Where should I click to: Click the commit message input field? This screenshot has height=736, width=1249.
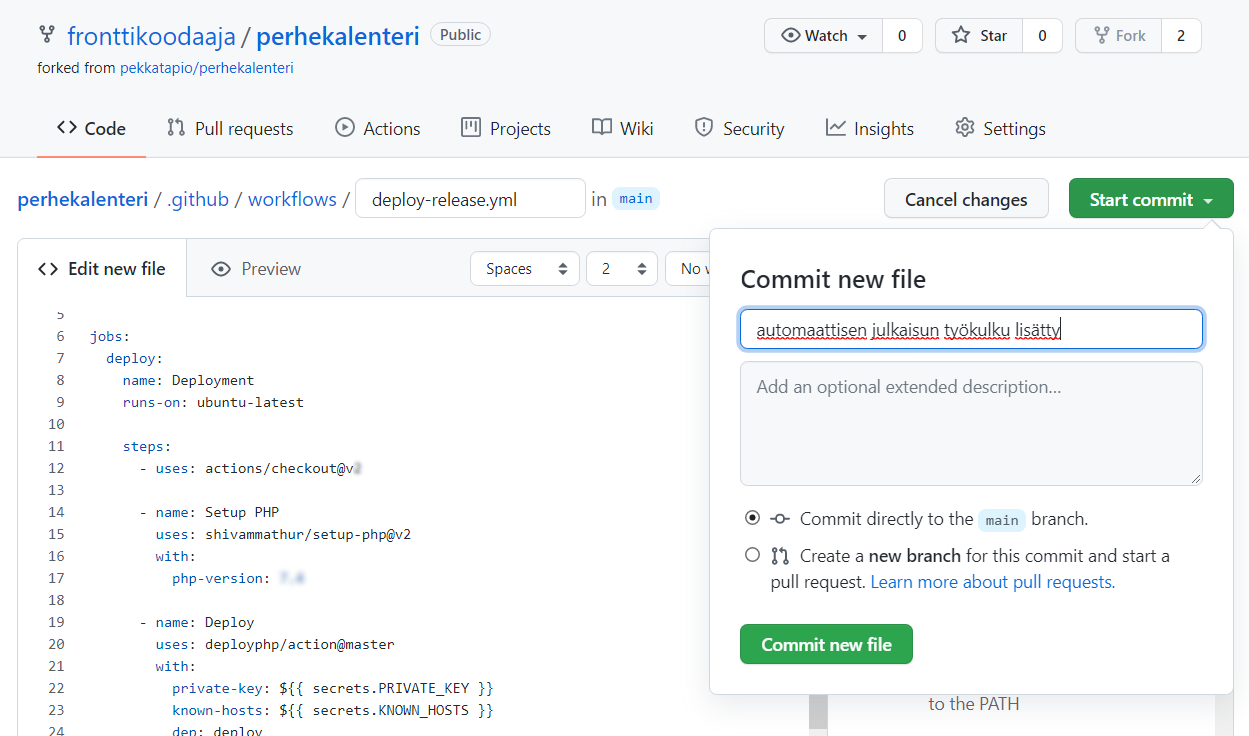pyautogui.click(x=971, y=329)
